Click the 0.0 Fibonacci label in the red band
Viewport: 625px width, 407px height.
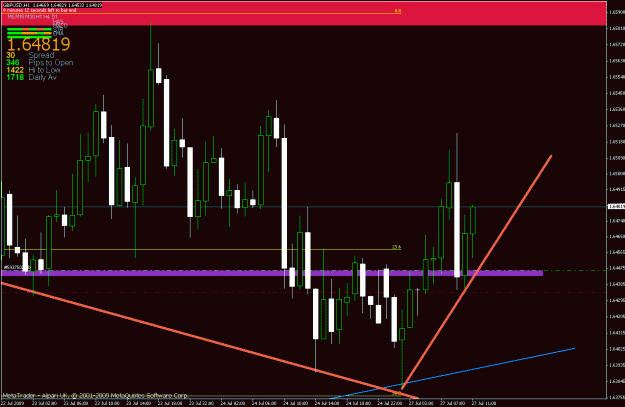(x=398, y=11)
